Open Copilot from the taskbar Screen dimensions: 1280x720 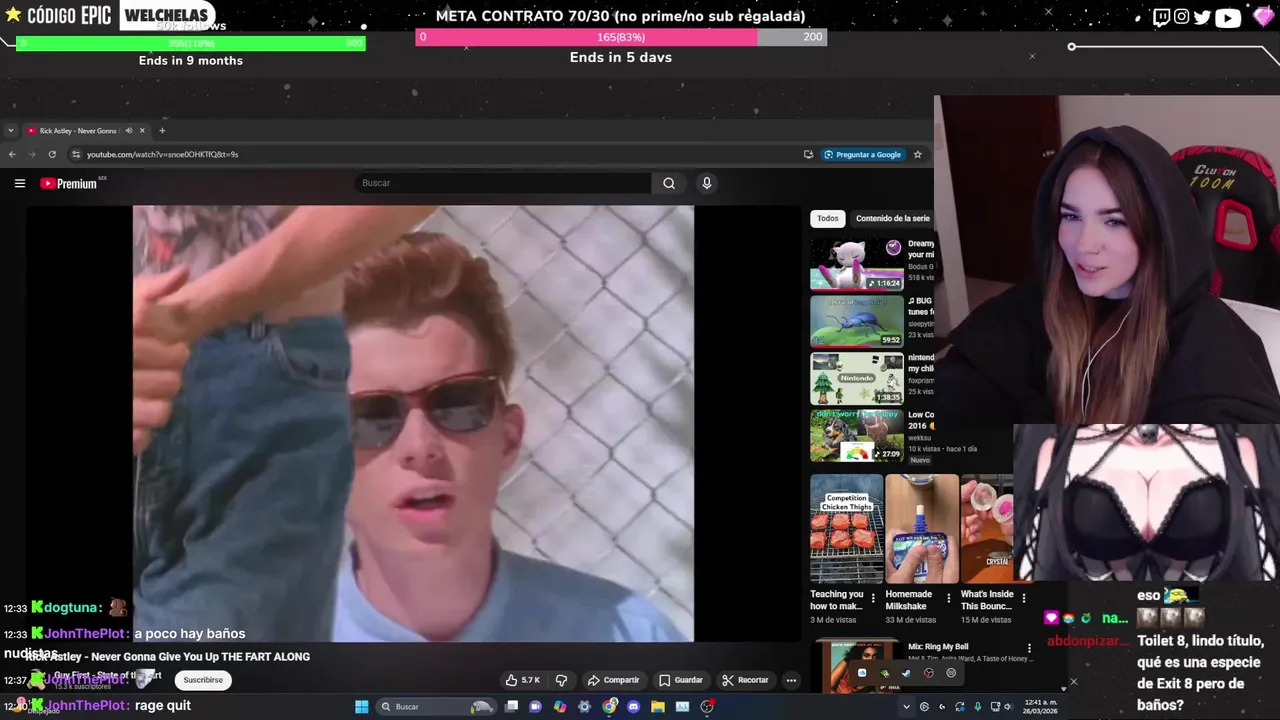(x=560, y=707)
